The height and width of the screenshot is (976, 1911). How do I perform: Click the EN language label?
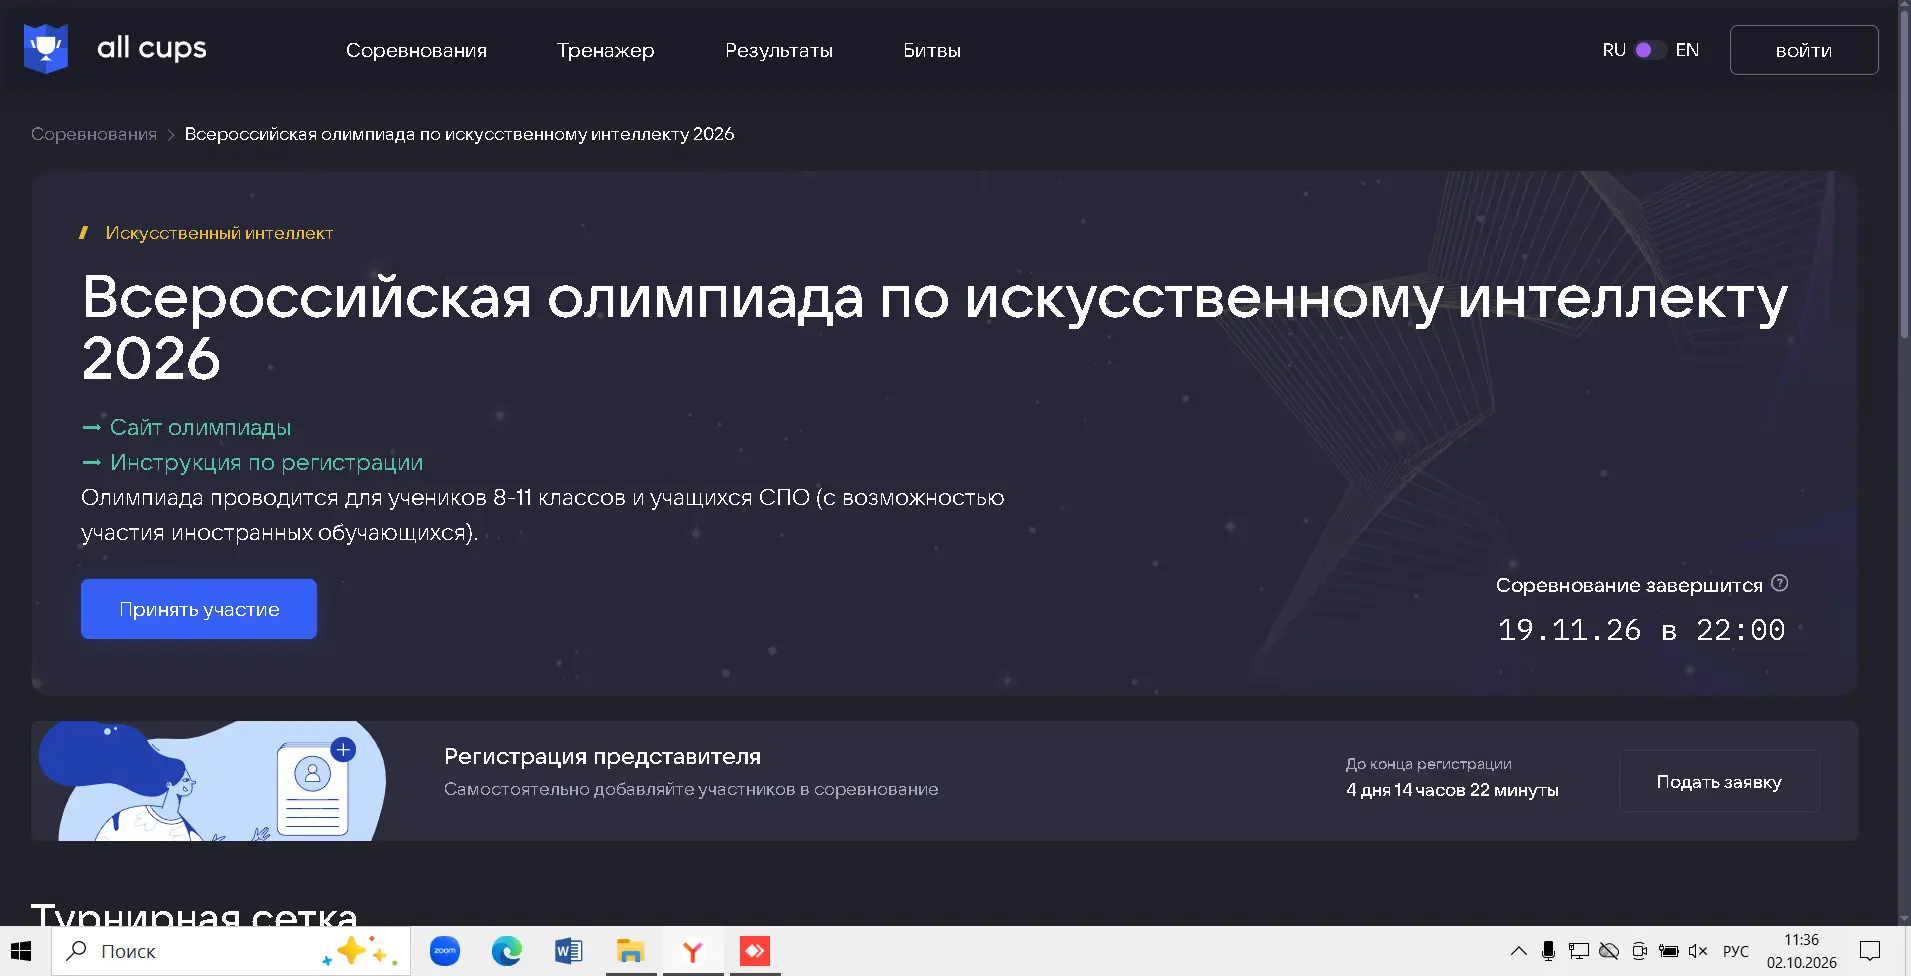(1687, 50)
